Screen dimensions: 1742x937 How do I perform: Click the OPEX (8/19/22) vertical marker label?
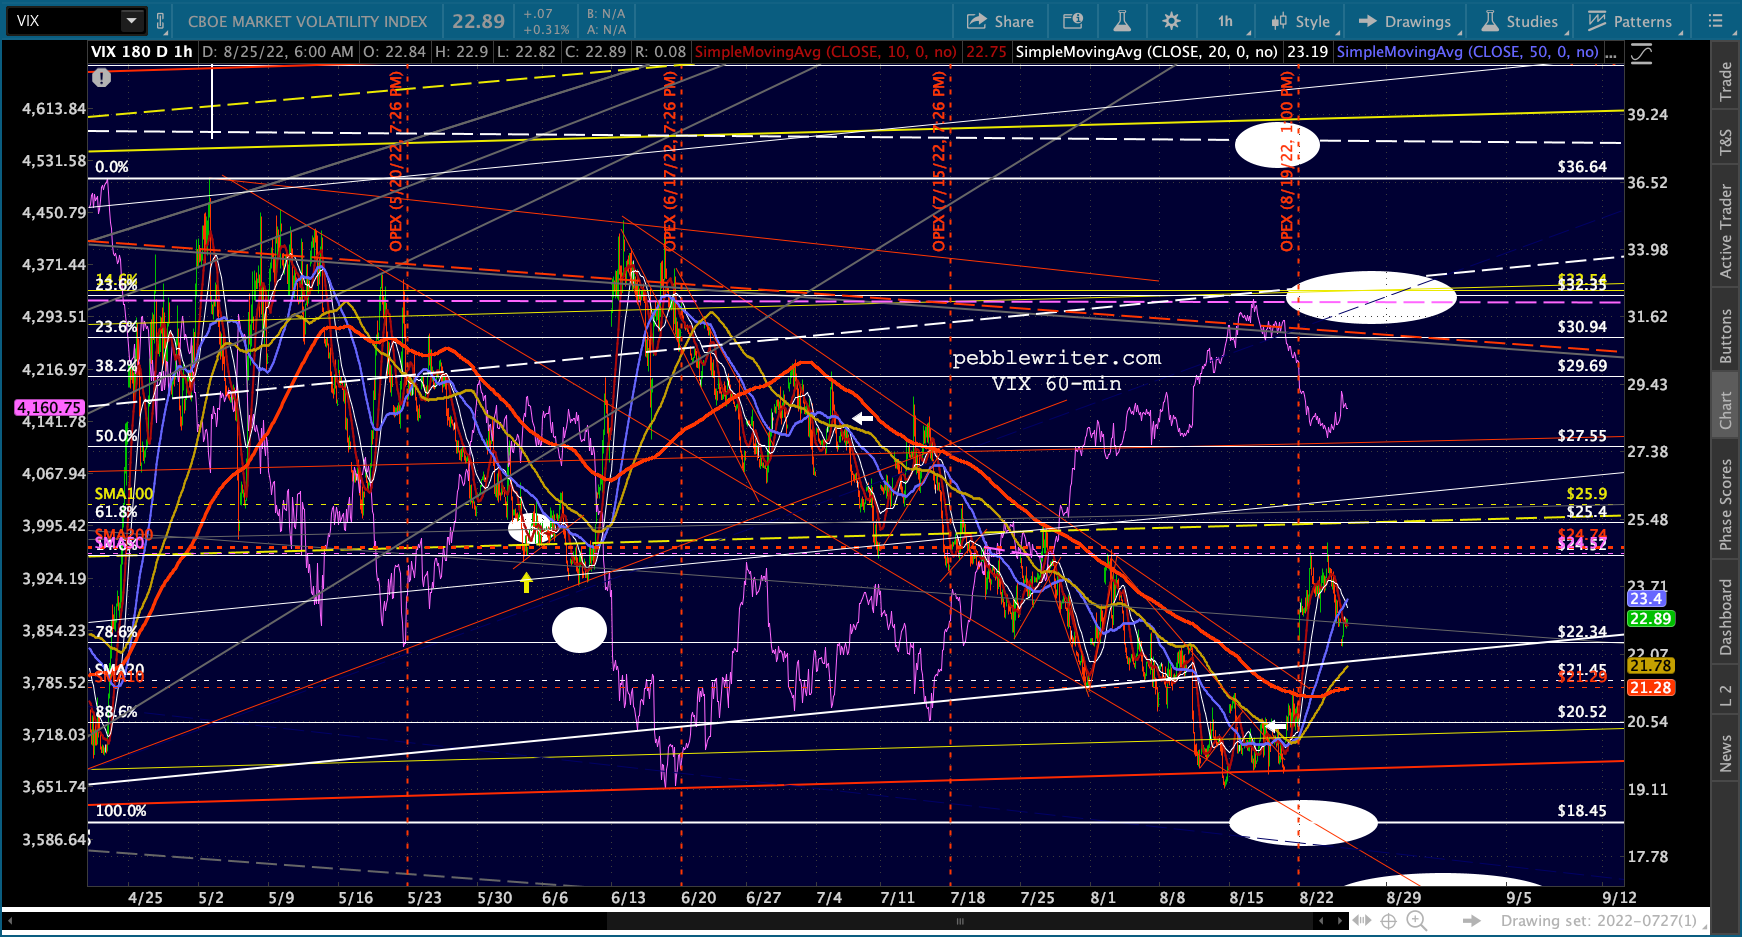(x=1287, y=160)
